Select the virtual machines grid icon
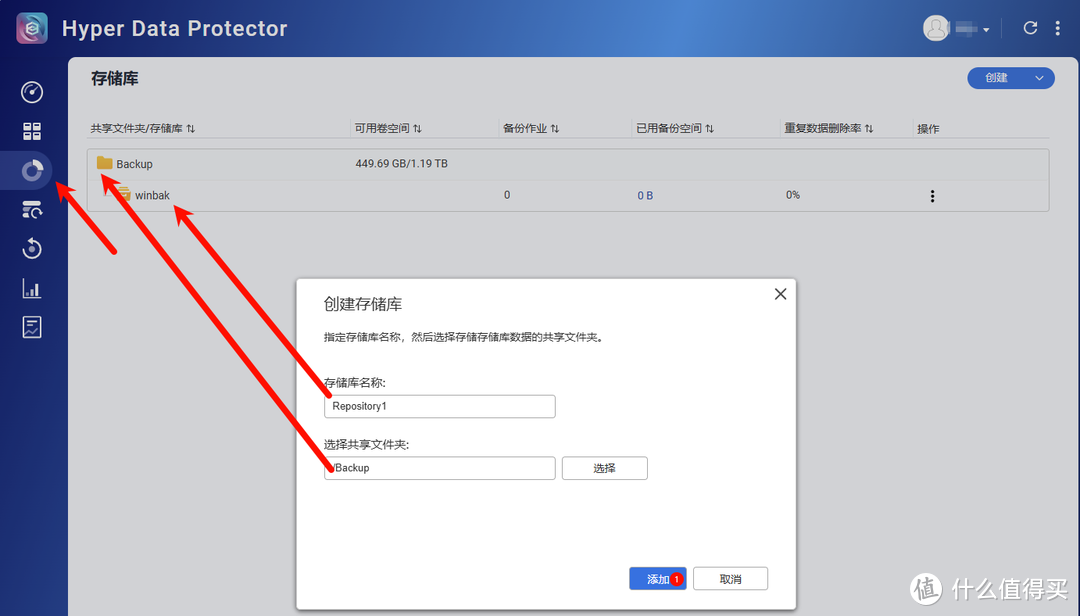1080x616 pixels. [x=31, y=131]
